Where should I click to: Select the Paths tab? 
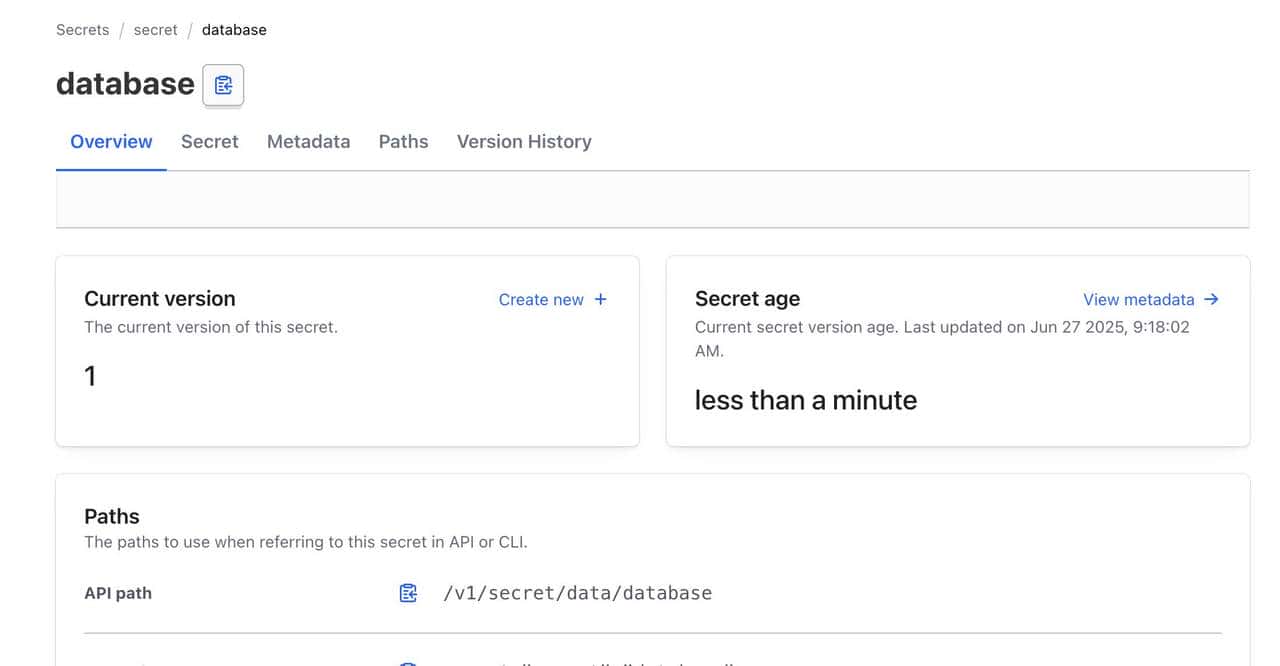coord(403,142)
